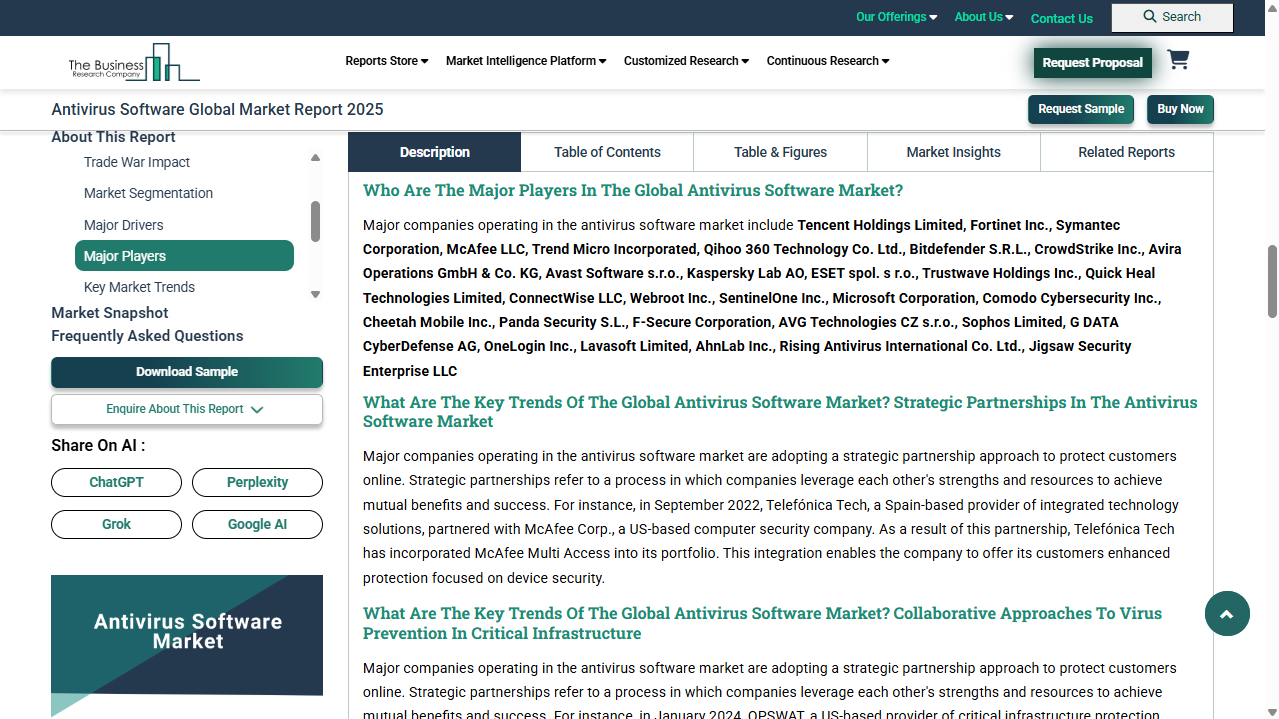The width and height of the screenshot is (1279, 719).
Task: Click the Major Players heading in the article
Action: [633, 190]
